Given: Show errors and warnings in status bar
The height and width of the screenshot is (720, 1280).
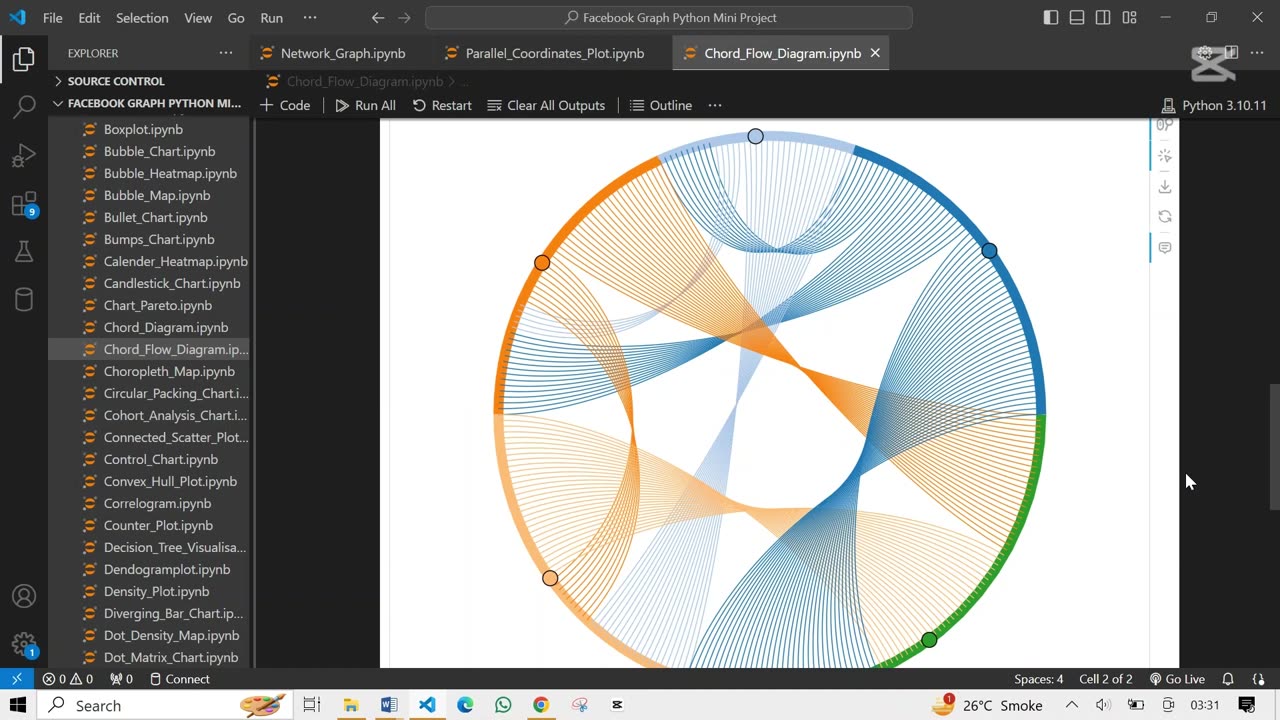Looking at the screenshot, I should (68, 679).
